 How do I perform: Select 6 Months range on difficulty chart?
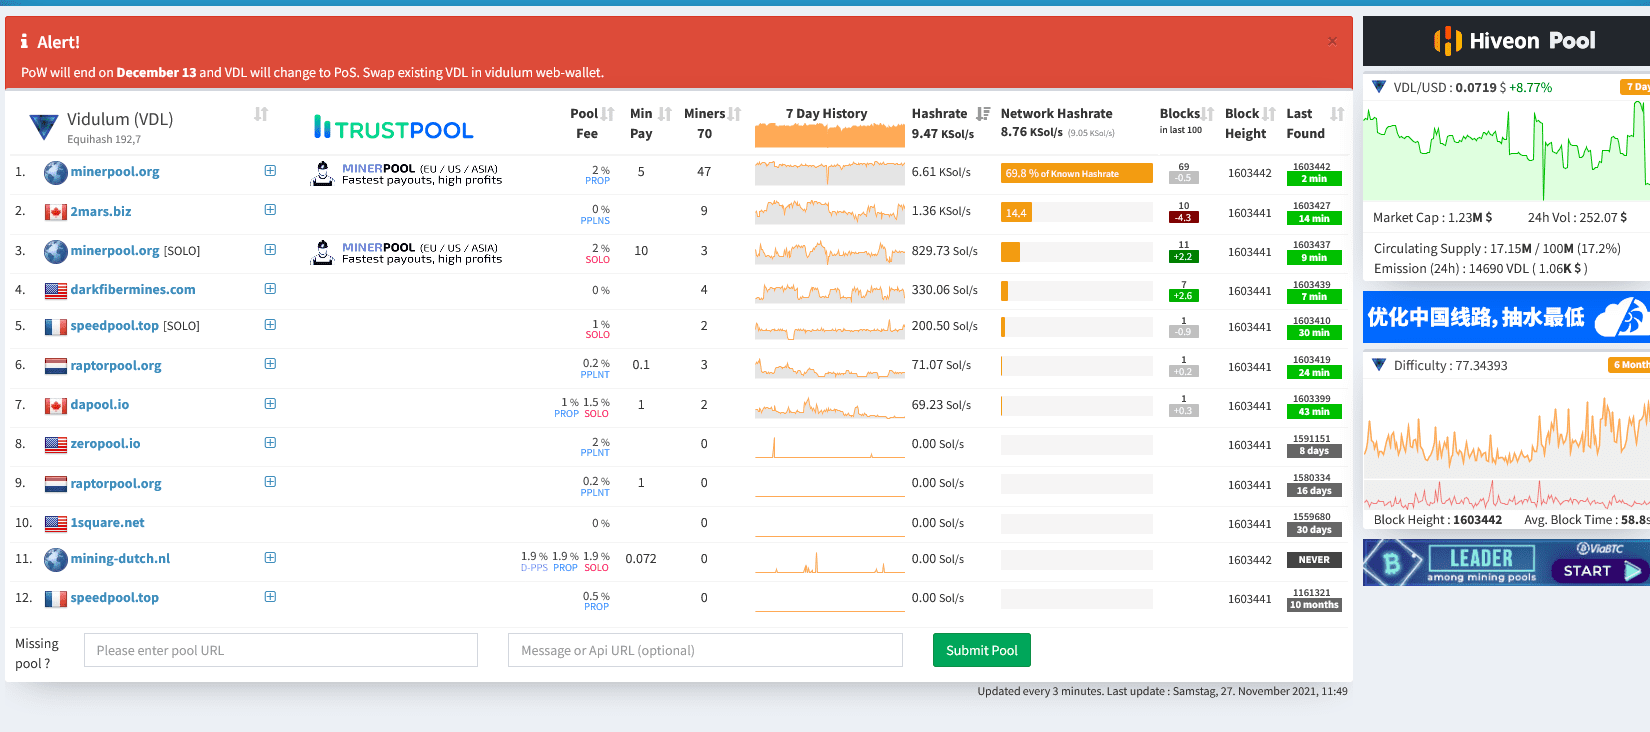point(1628,365)
